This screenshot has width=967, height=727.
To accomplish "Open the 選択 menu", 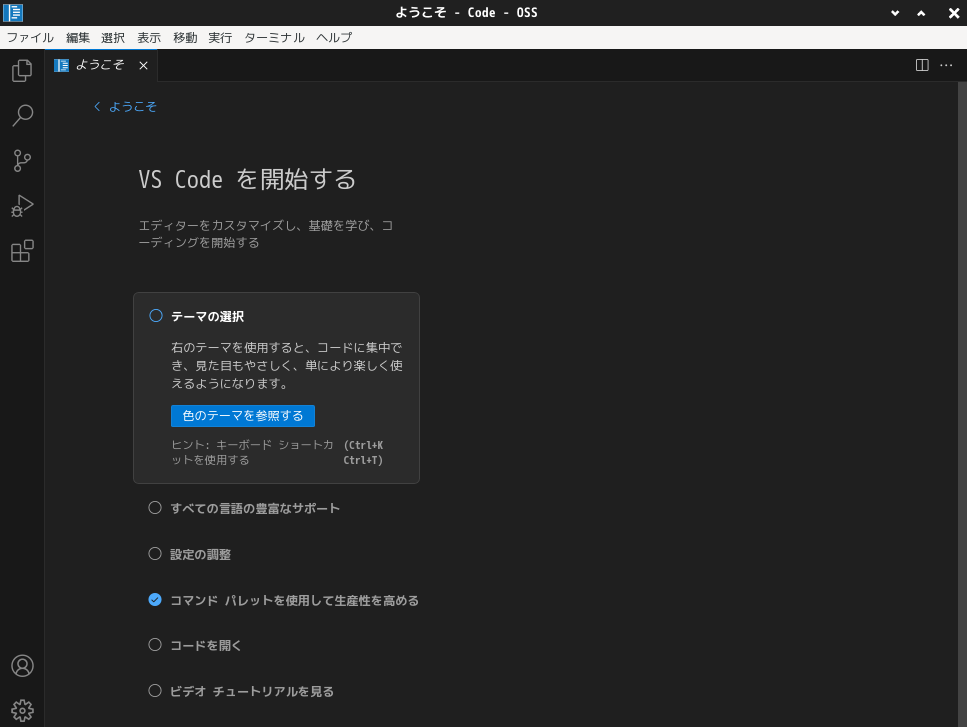I will pos(113,38).
